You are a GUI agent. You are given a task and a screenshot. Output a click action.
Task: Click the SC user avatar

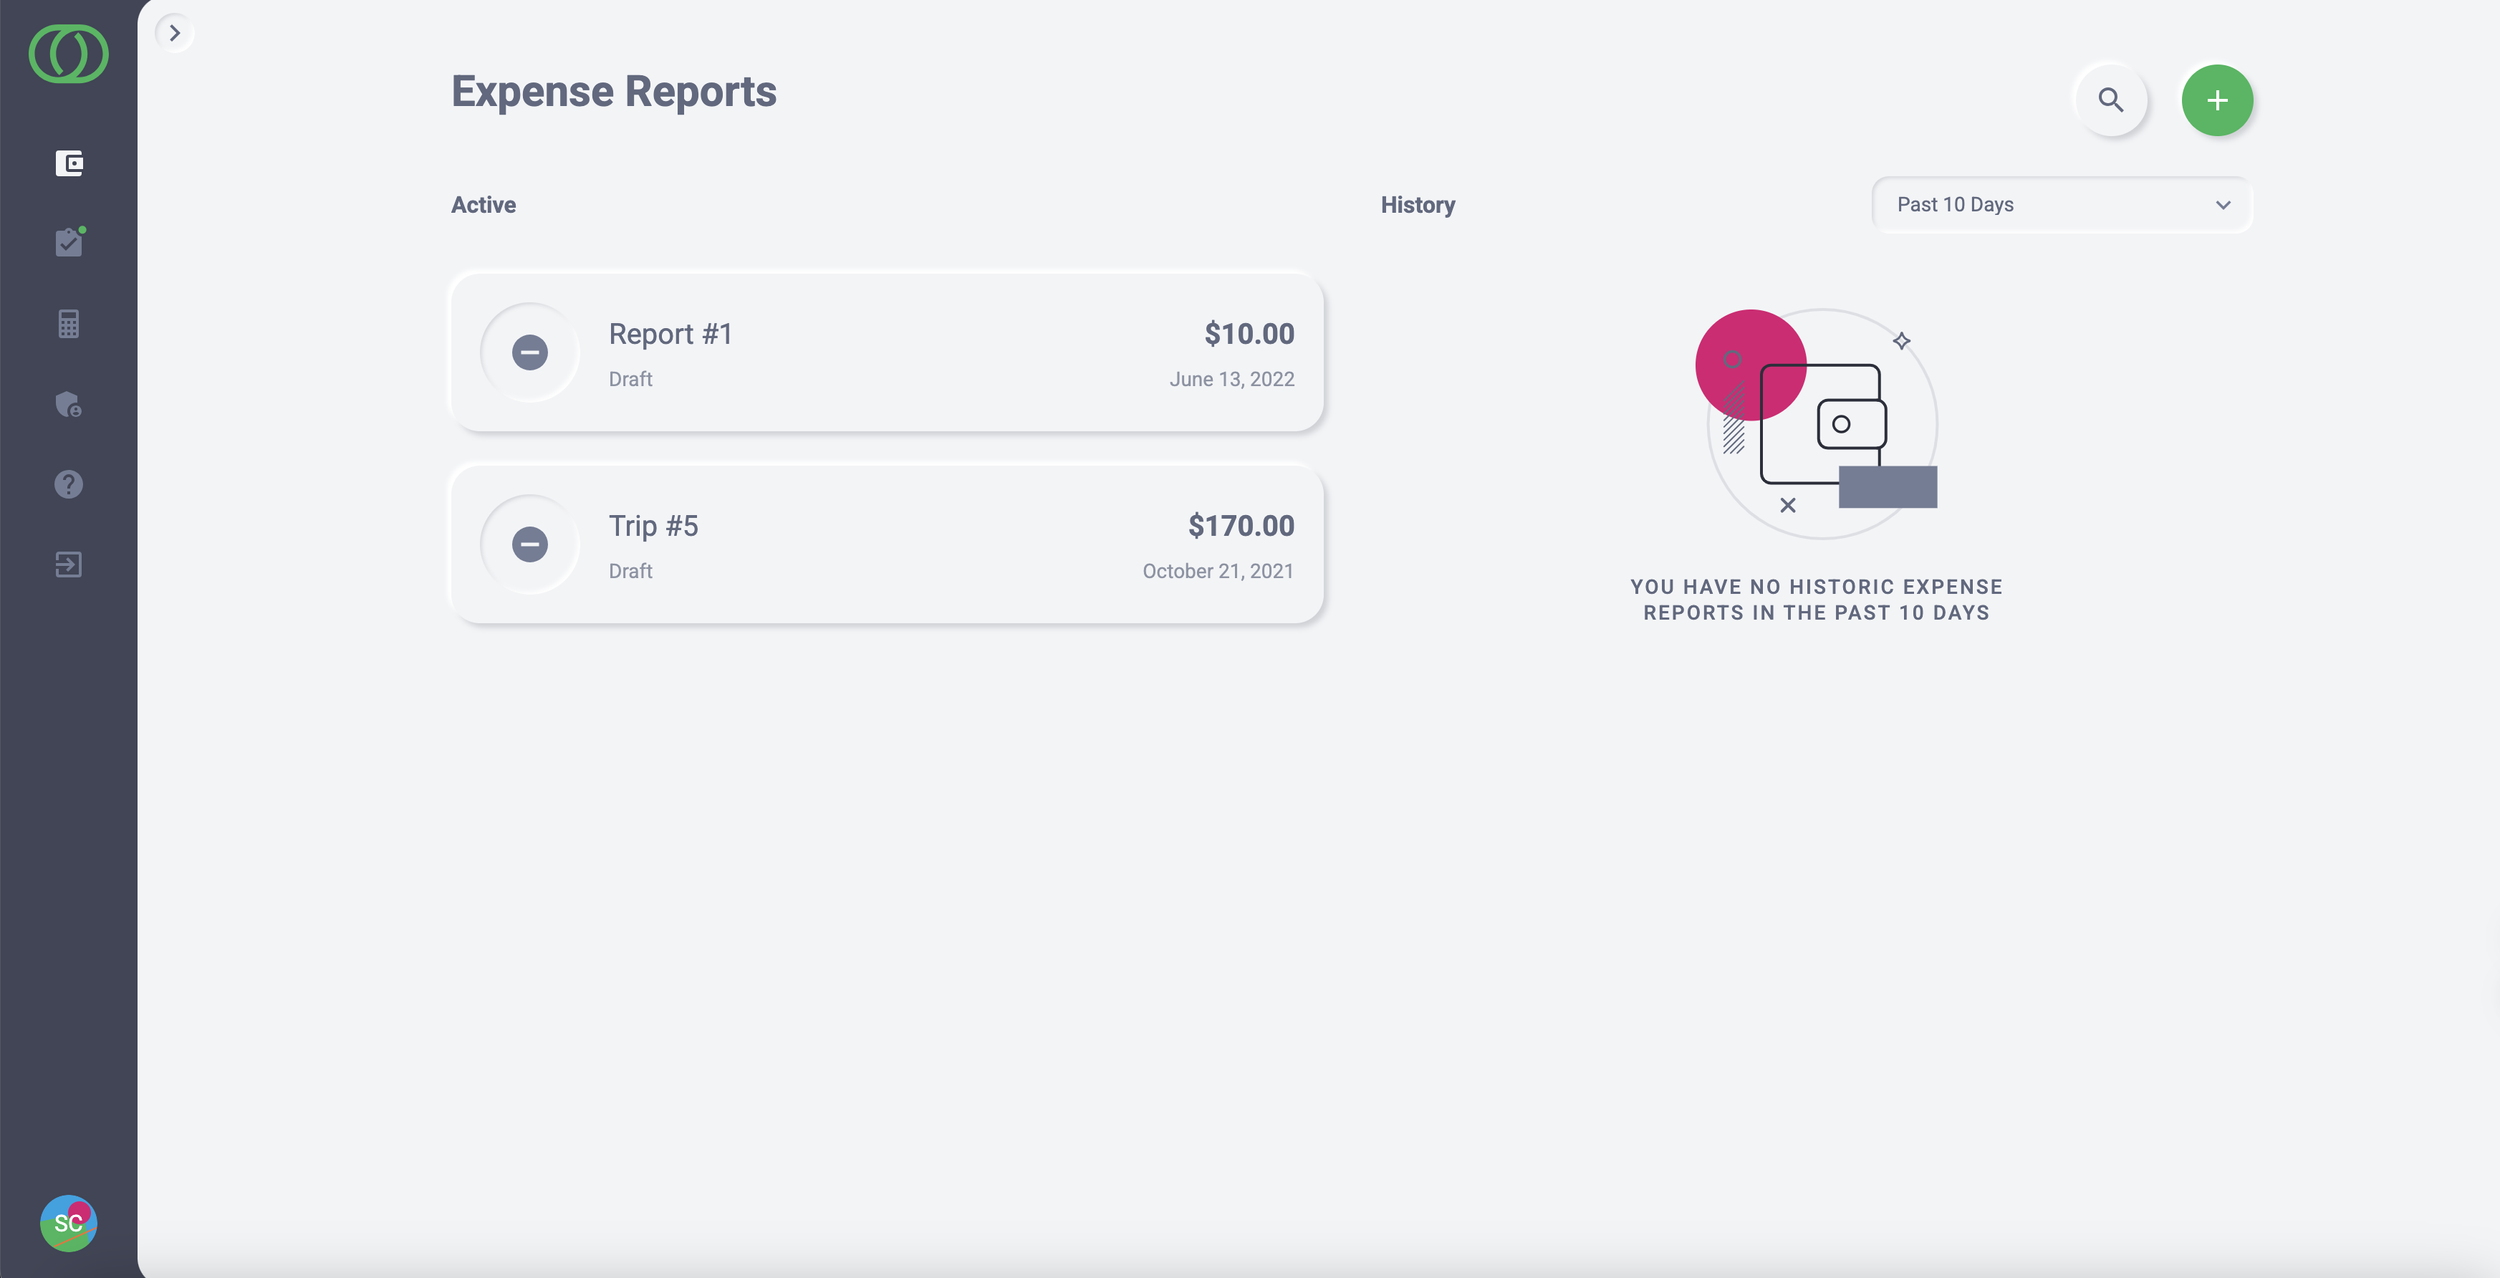[x=68, y=1223]
